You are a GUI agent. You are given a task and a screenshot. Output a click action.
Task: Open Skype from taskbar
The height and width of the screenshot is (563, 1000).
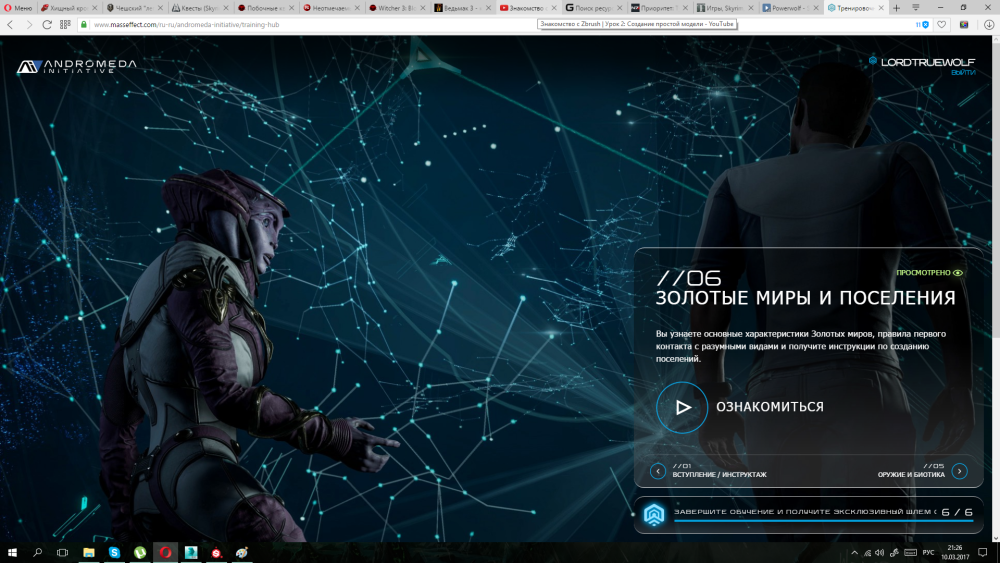pyautogui.click(x=114, y=553)
